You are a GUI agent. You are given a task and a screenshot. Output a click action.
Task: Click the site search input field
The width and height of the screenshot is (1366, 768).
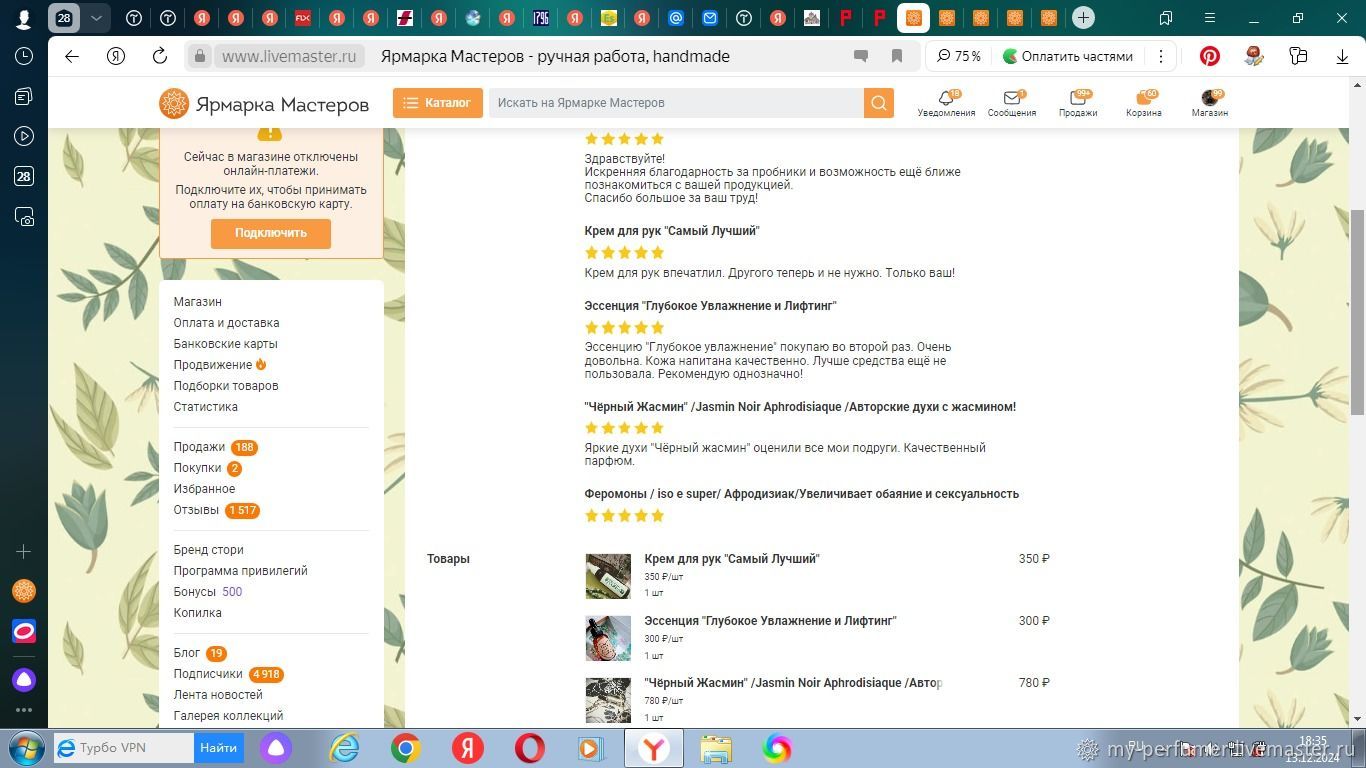pos(676,103)
